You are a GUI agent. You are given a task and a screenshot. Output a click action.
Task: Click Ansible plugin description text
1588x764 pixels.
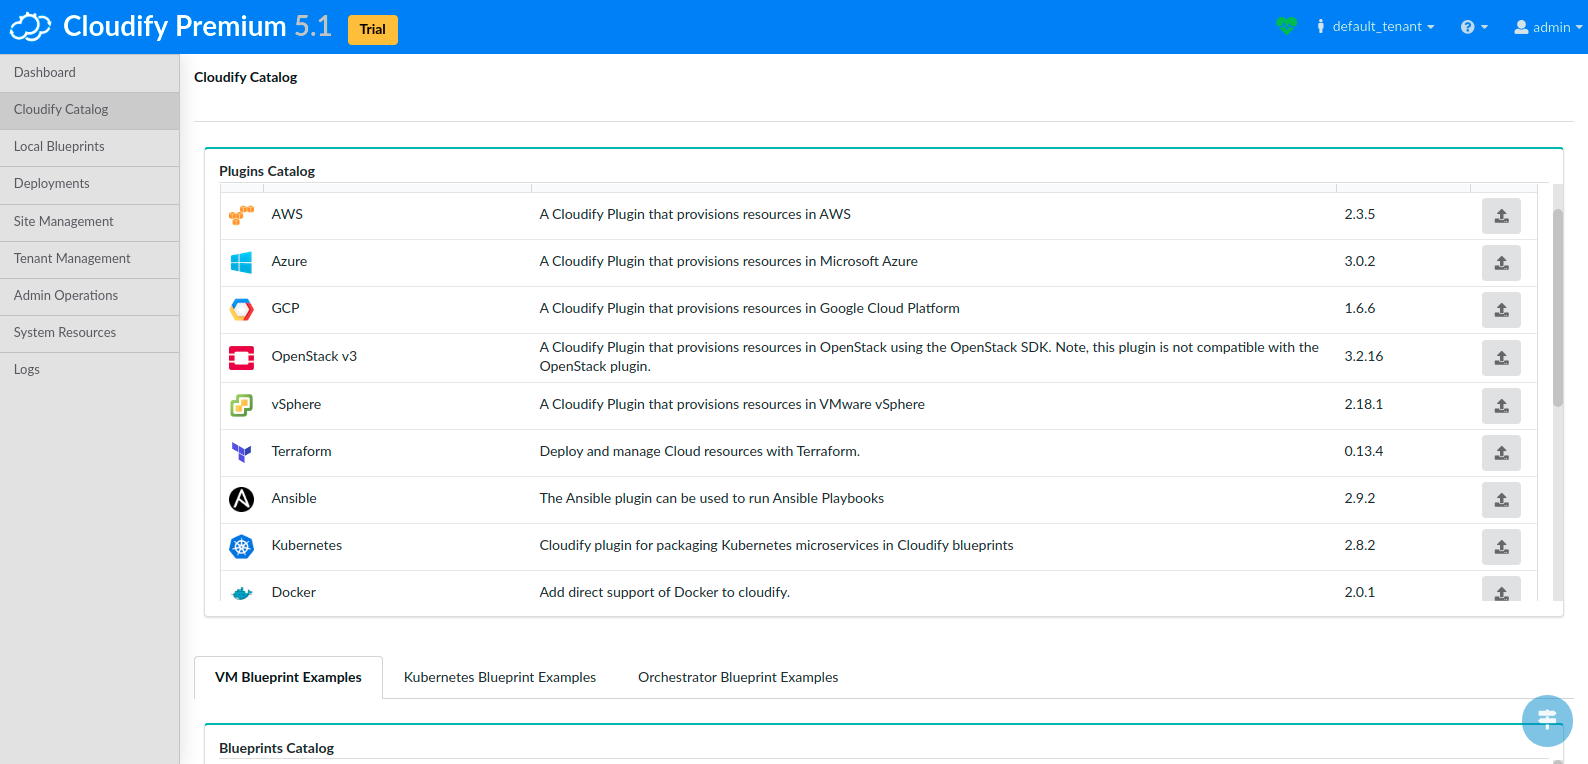(711, 499)
